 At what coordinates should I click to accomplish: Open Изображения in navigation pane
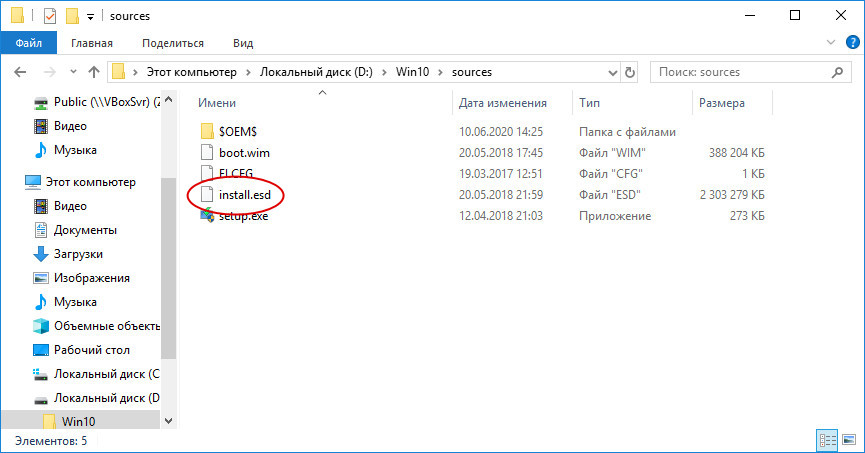(92, 278)
